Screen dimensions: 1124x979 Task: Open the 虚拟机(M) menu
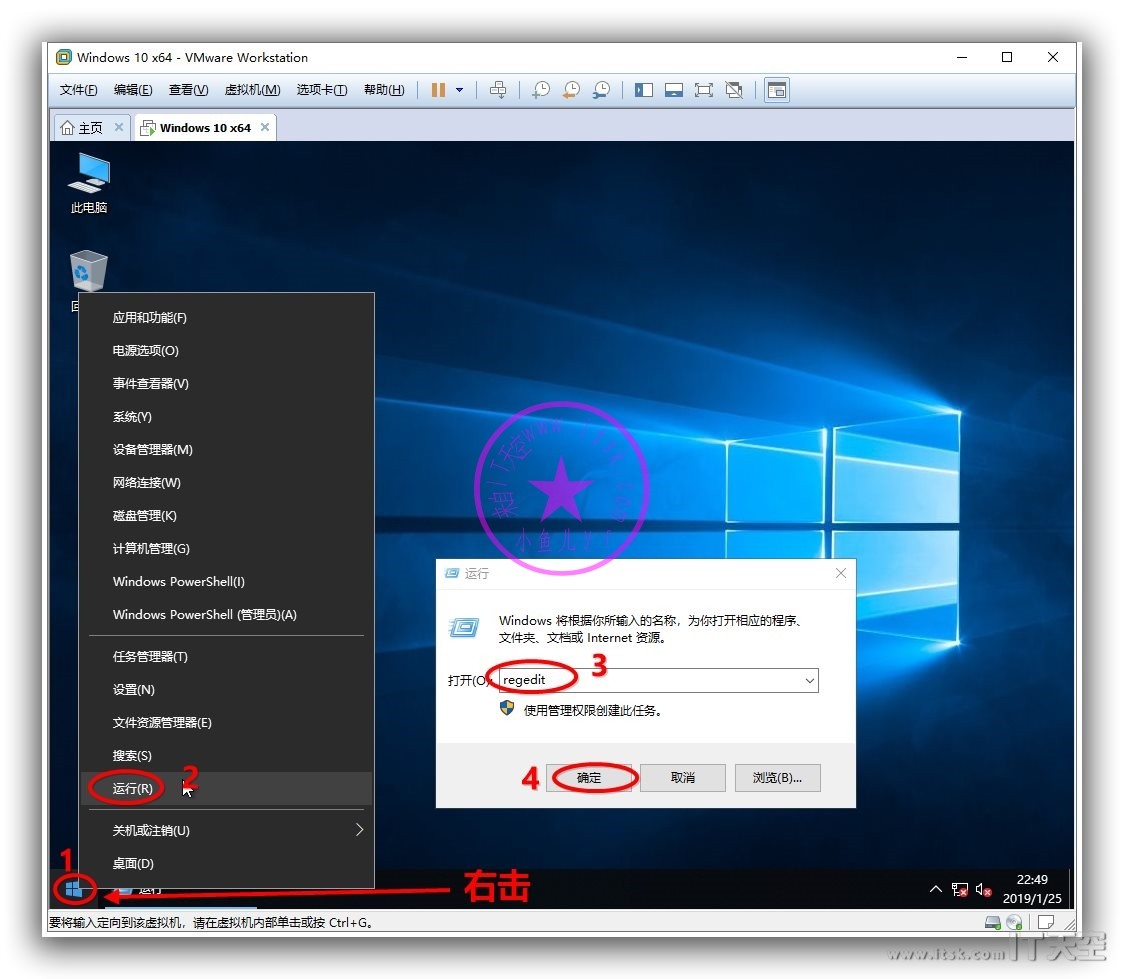point(252,90)
